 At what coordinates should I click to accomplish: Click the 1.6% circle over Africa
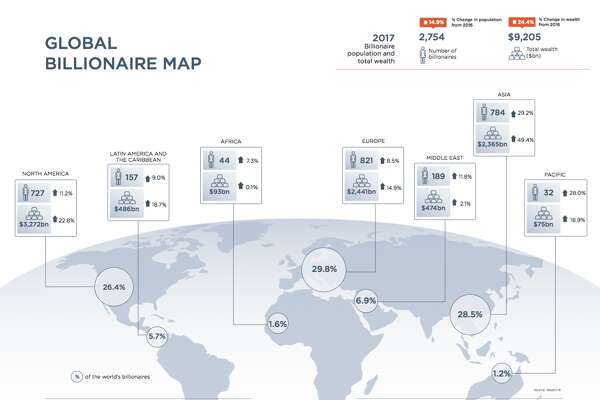pos(277,324)
